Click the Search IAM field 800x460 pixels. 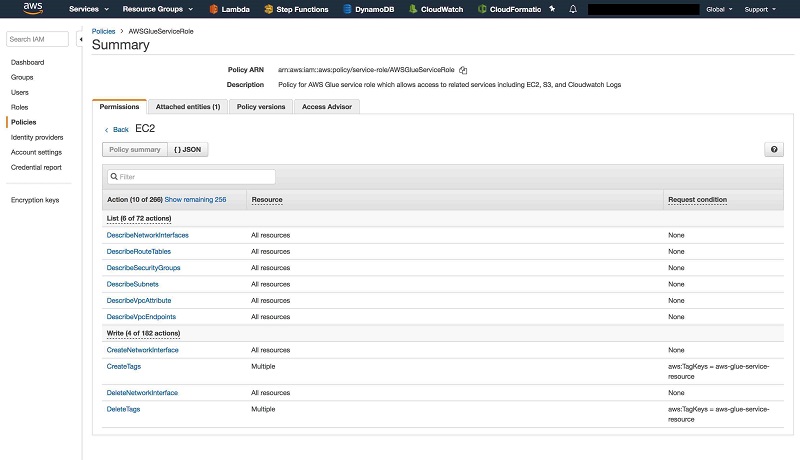[37, 39]
